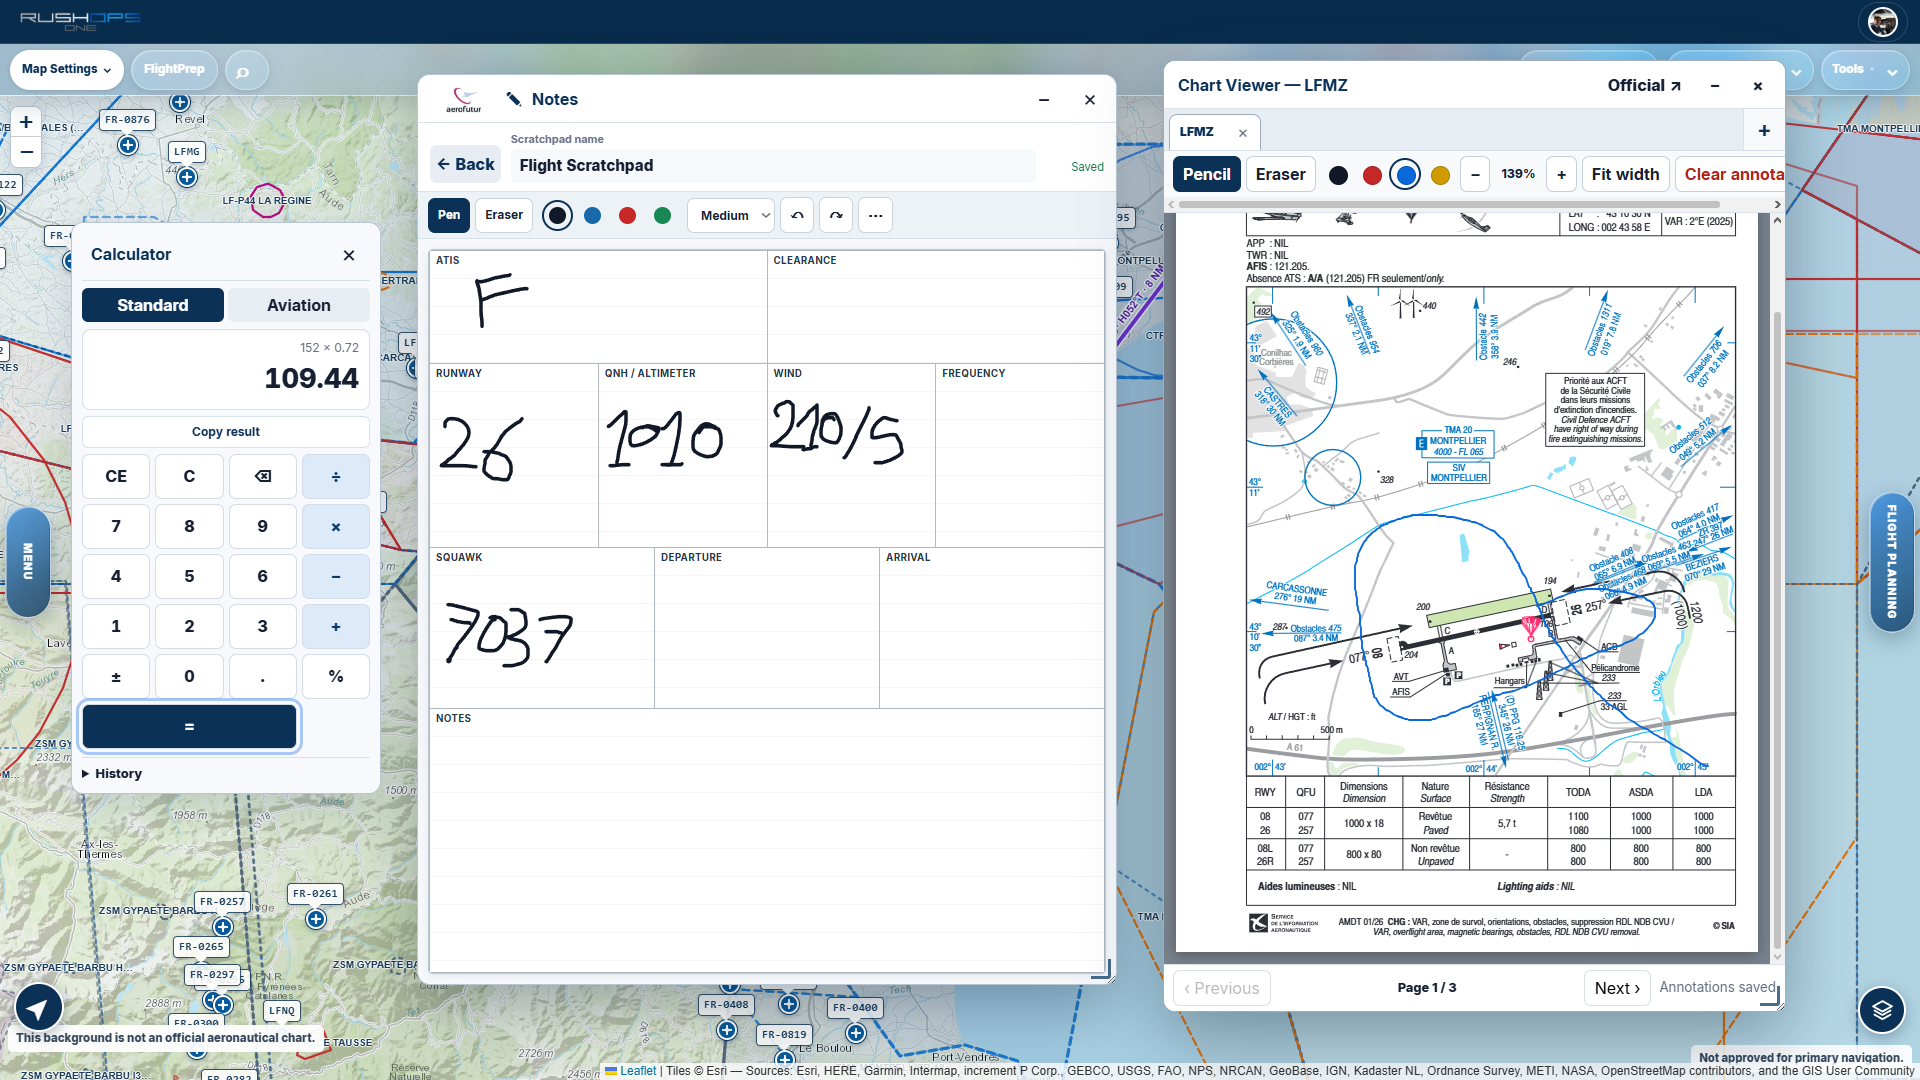Click the navigation arrow locate button

click(x=38, y=1008)
